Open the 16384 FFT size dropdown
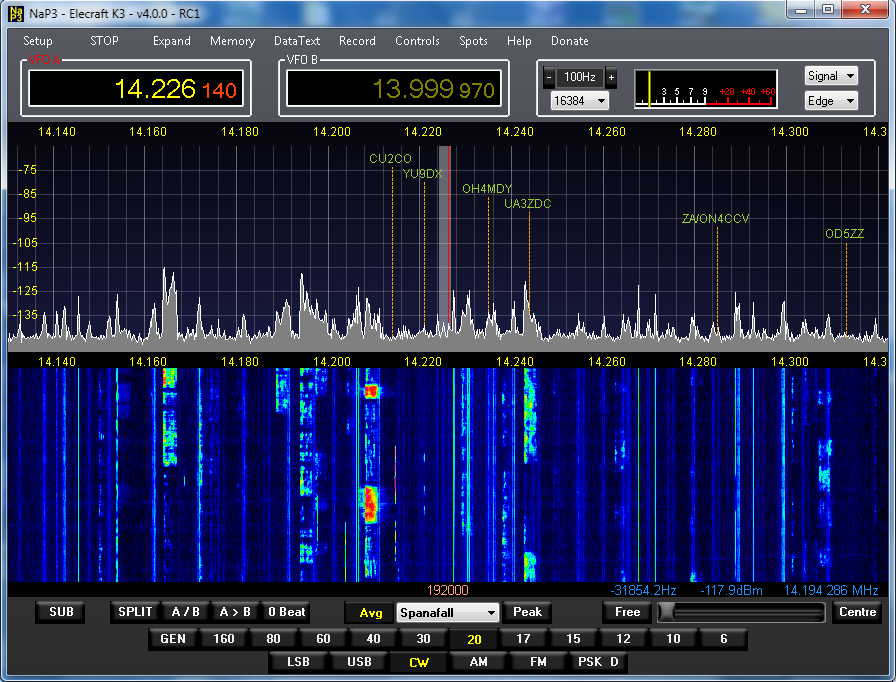The image size is (896, 682). point(579,101)
